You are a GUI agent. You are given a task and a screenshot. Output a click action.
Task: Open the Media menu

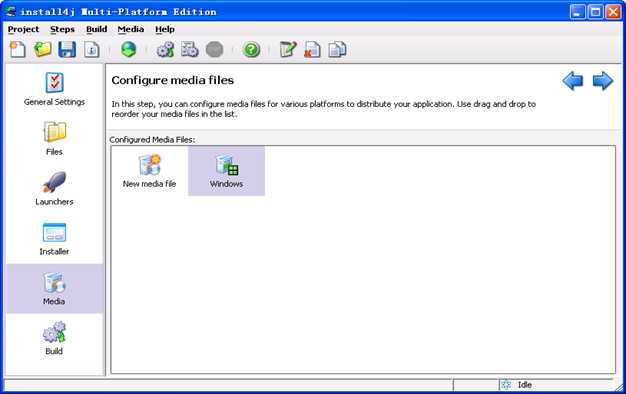[x=131, y=29]
